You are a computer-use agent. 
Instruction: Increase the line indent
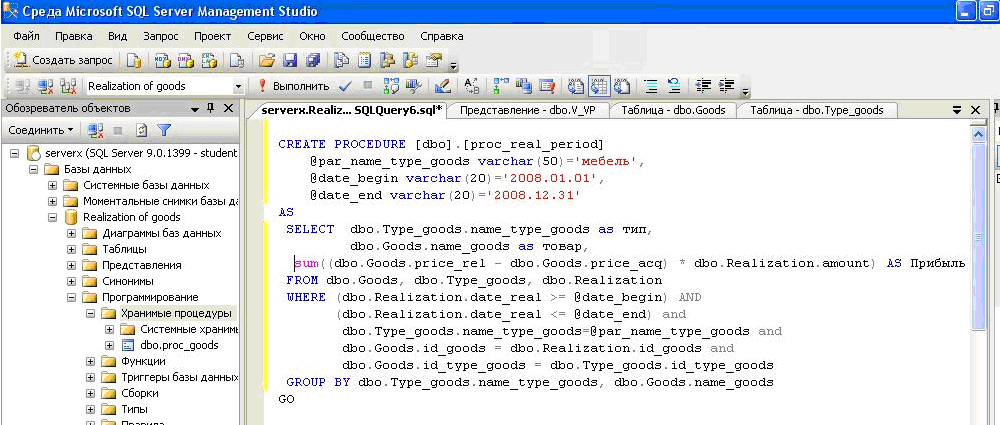(726, 86)
